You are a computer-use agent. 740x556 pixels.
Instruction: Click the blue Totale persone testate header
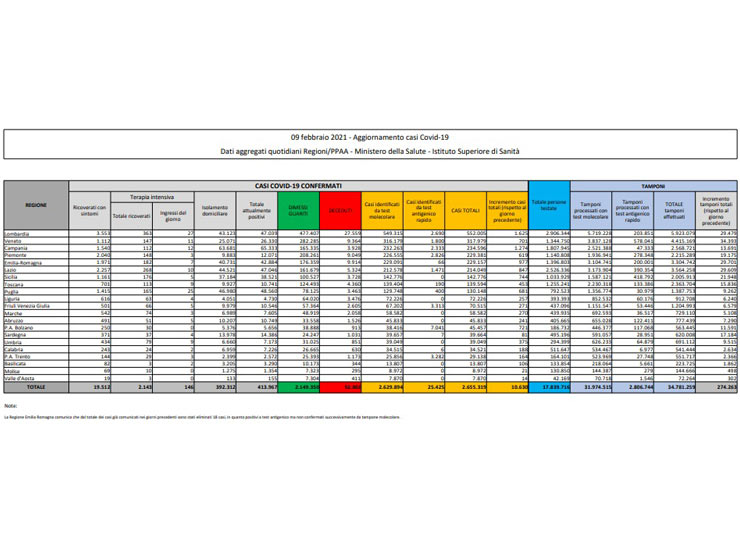pyautogui.click(x=550, y=206)
